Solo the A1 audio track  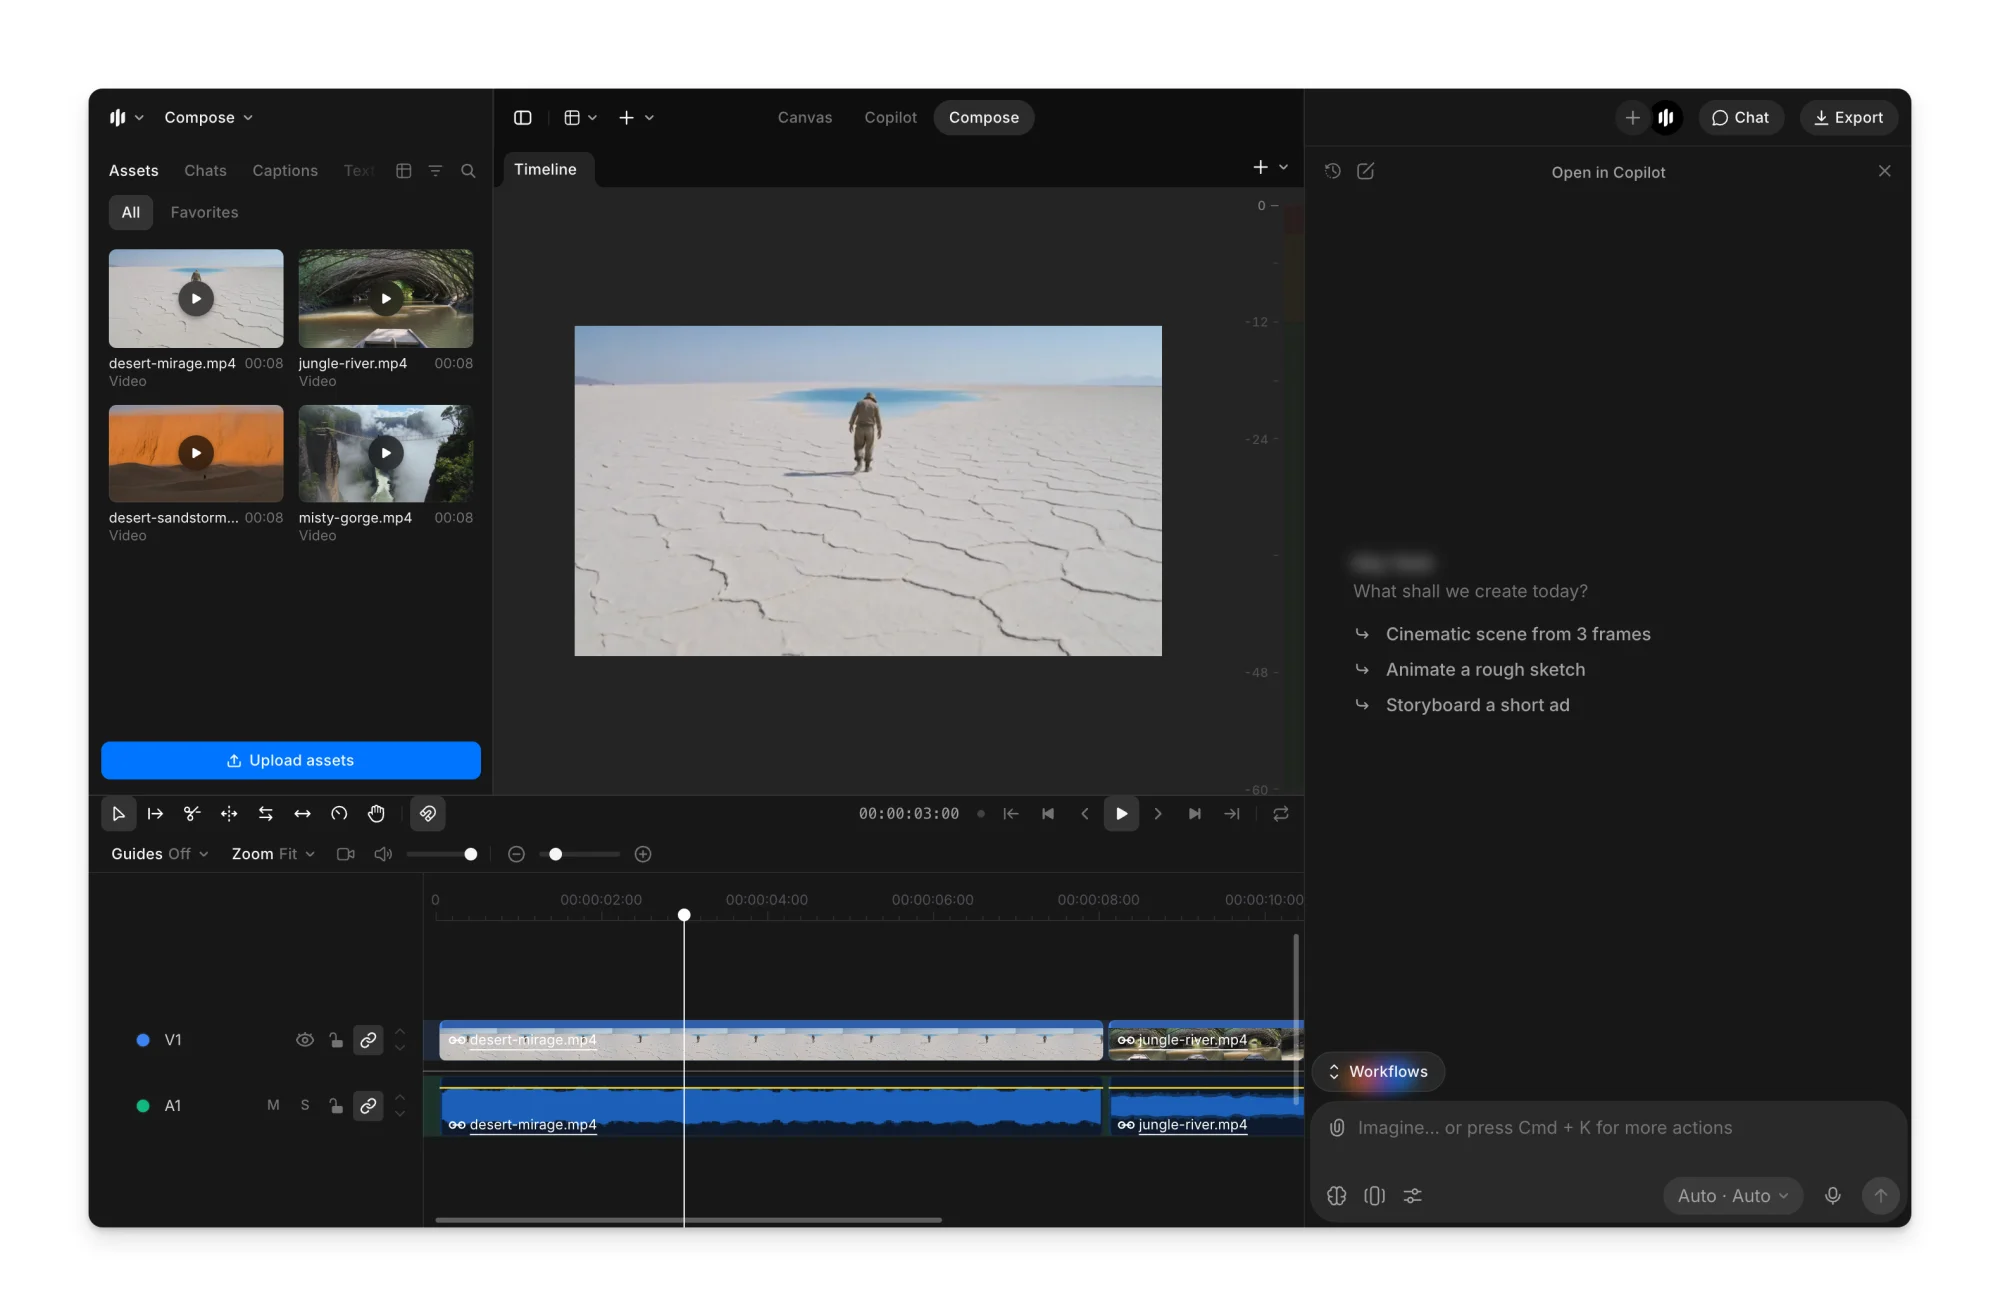[x=305, y=1105]
